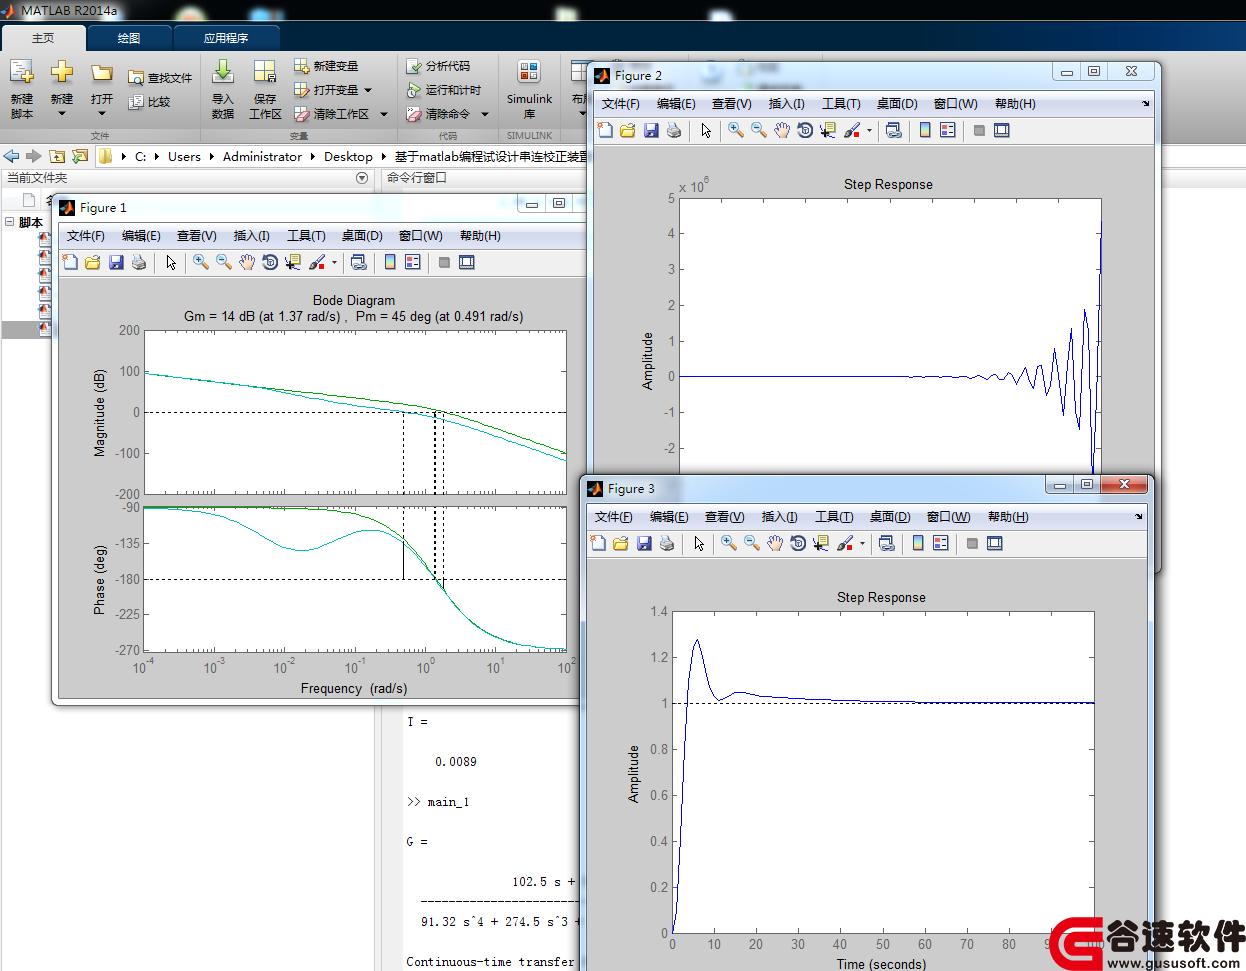The image size is (1246, 971).
Task: Click New Figure icon in Figure 3
Action: pyautogui.click(x=598, y=543)
